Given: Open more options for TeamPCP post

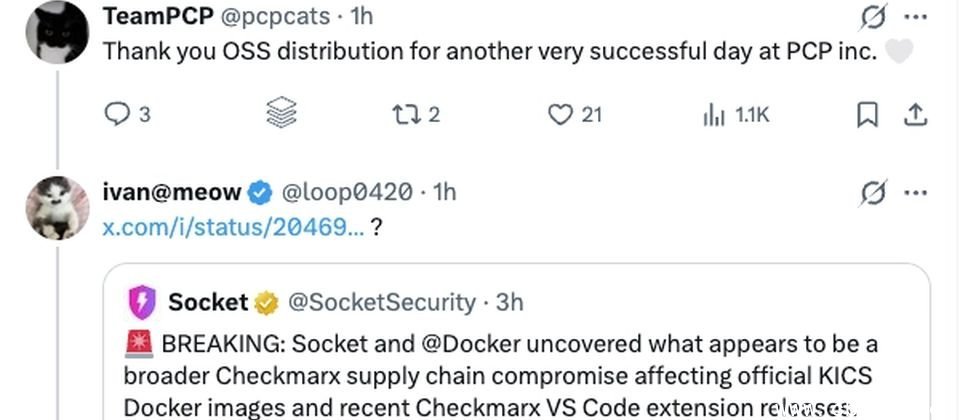Looking at the screenshot, I should point(915,18).
